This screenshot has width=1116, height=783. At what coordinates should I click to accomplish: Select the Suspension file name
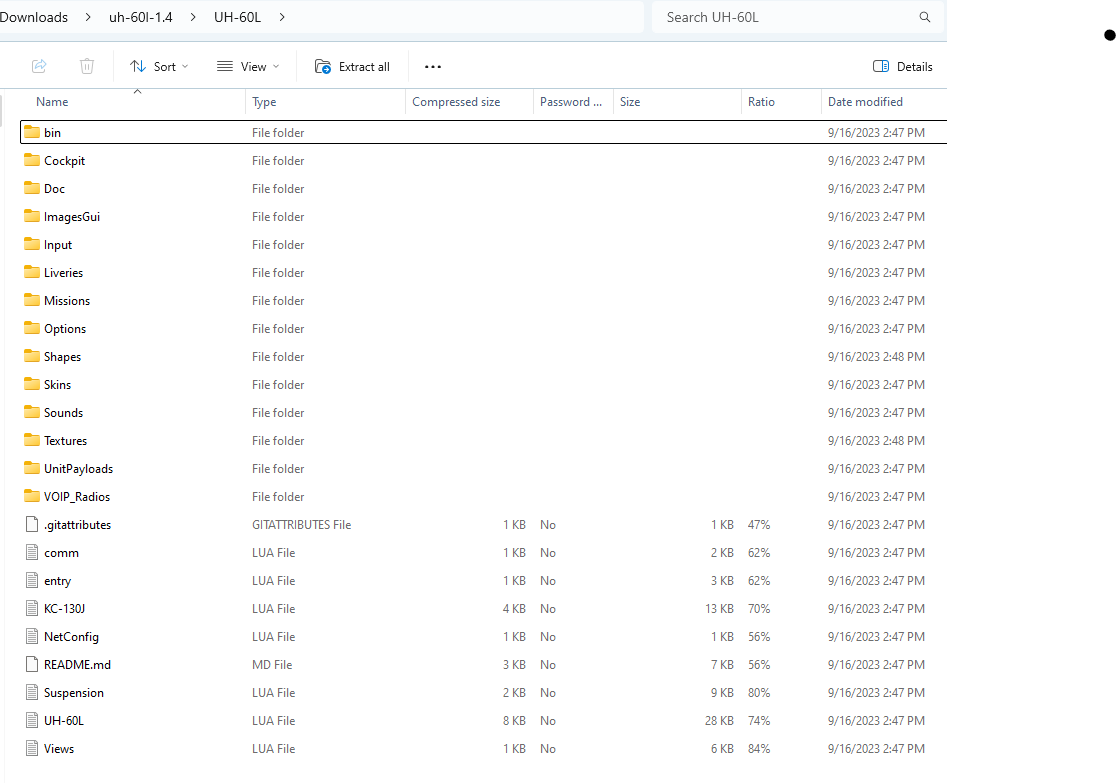point(74,693)
